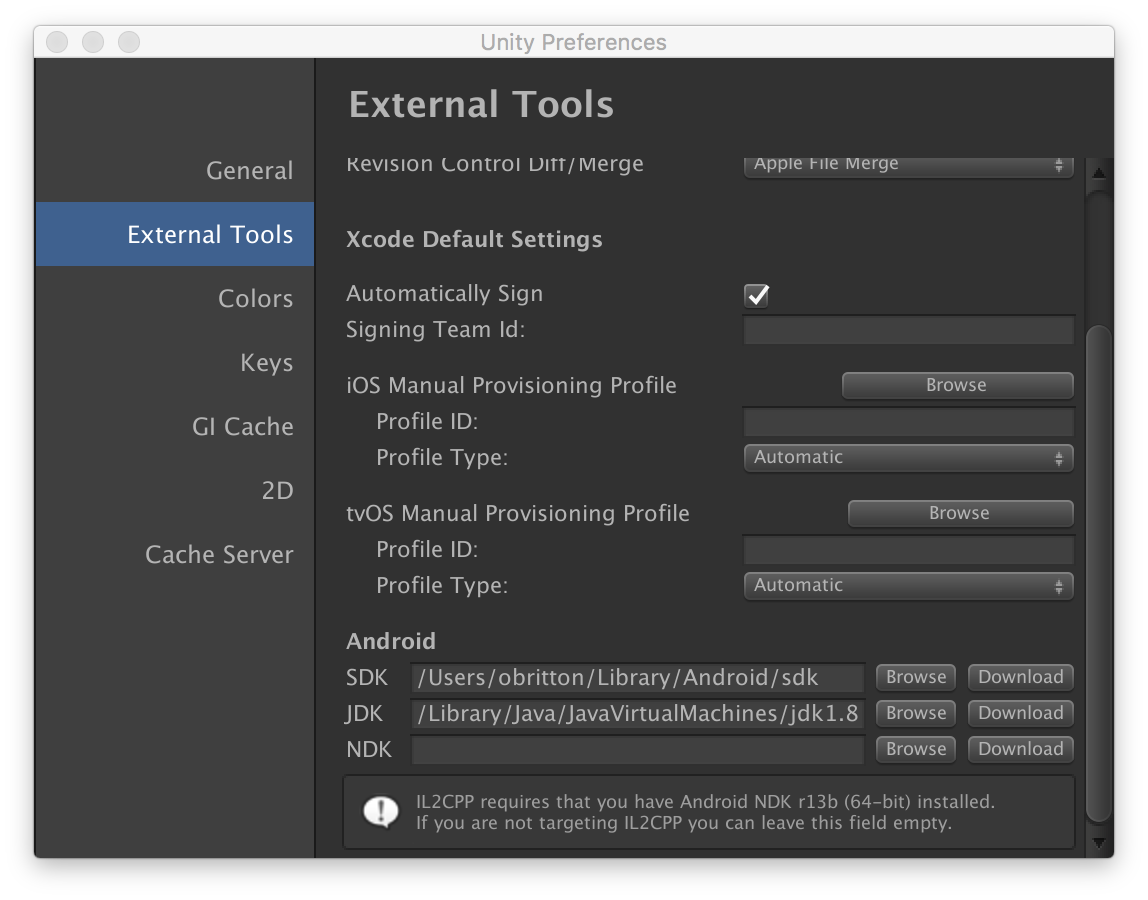Click the empty NDK path field
The width and height of the screenshot is (1148, 900).
pos(637,749)
